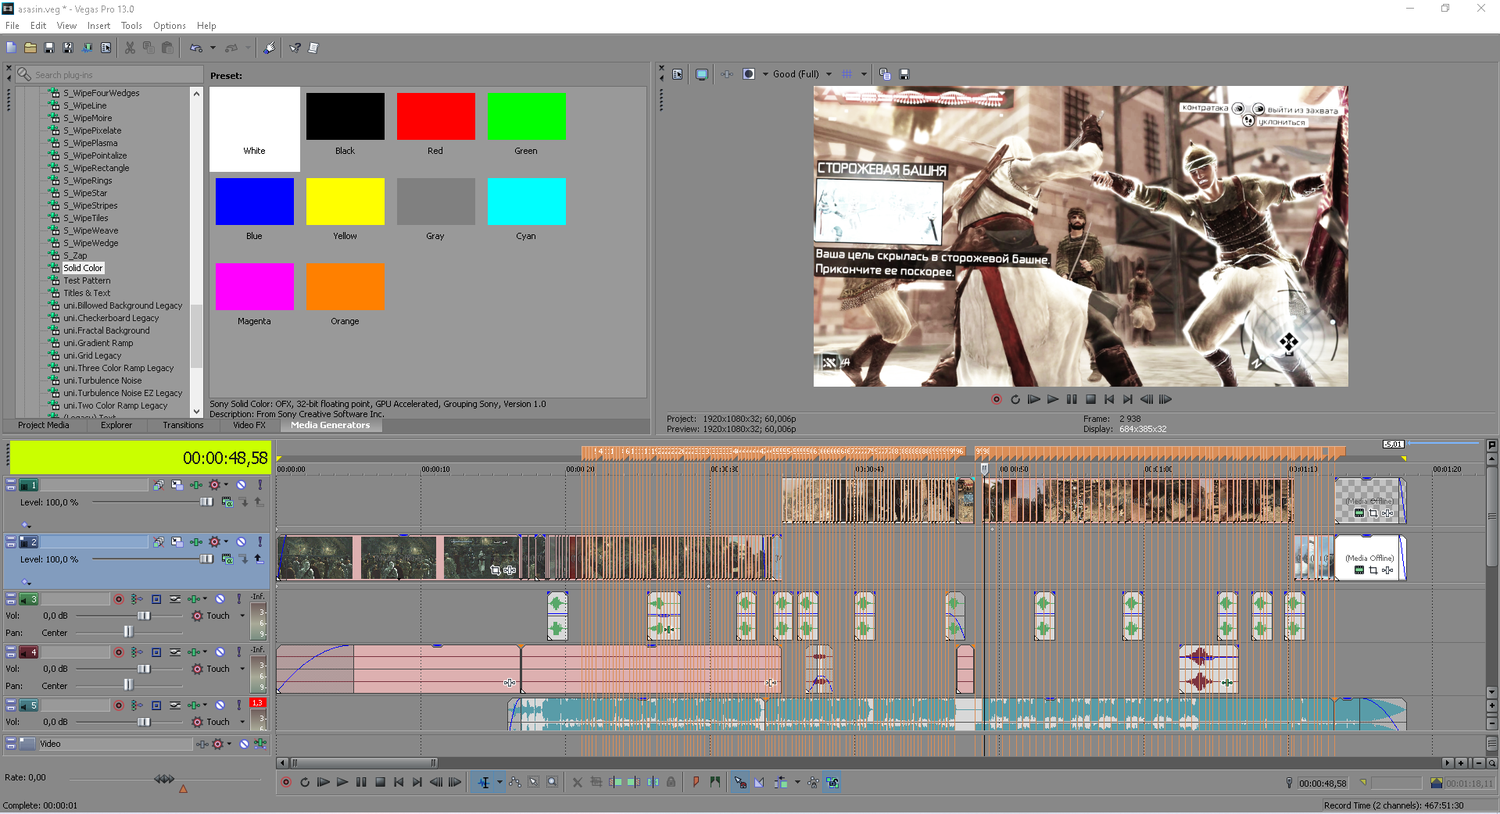Click the preview on external monitor icon

click(x=702, y=74)
